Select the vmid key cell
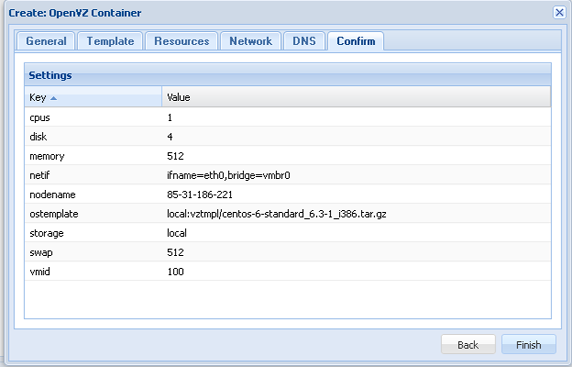Screen dimensions: 572x367 coord(93,272)
